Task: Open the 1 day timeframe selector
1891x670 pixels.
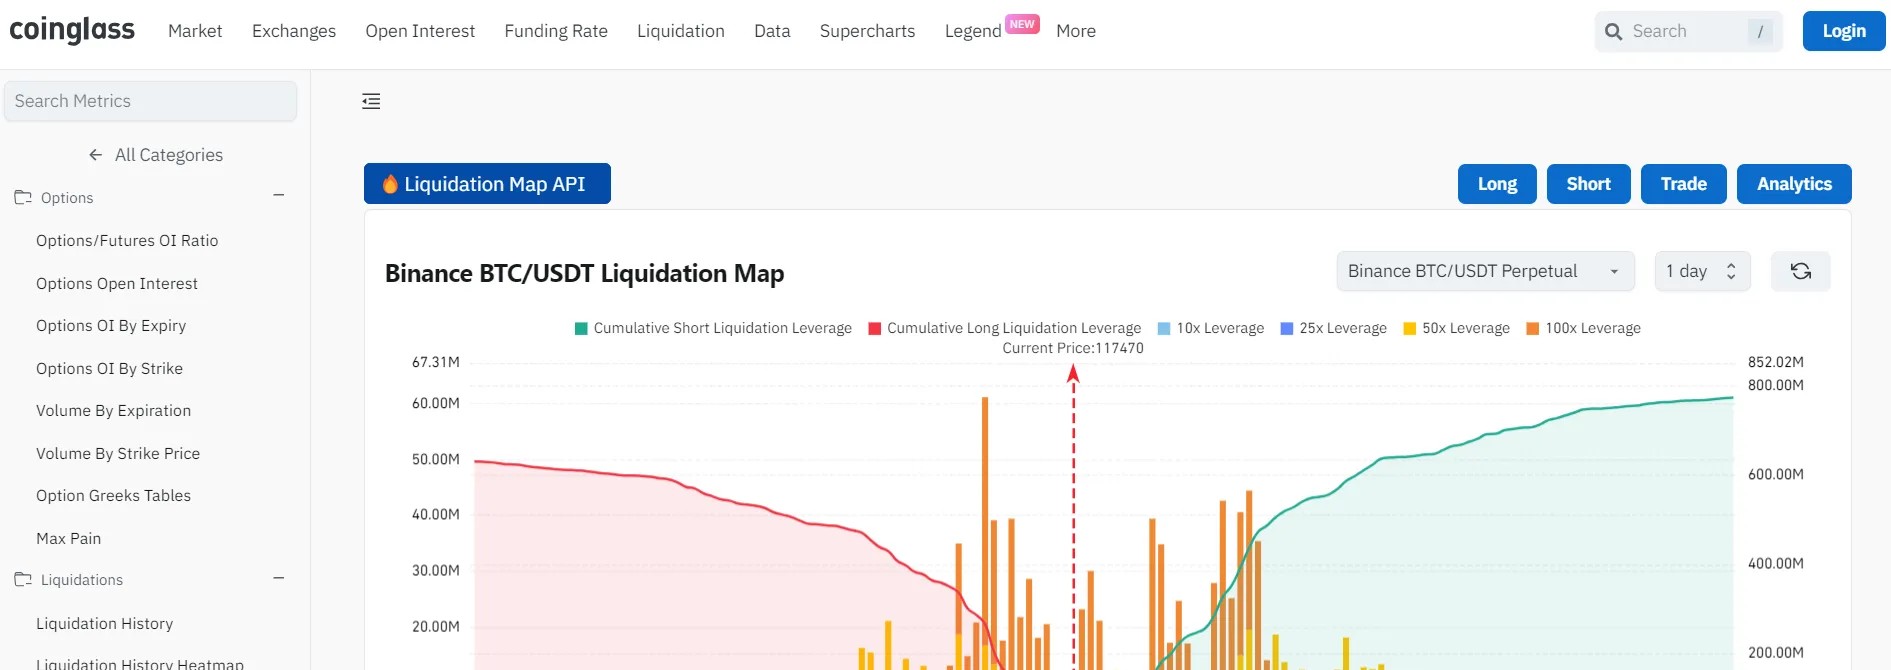Action: 1702,271
